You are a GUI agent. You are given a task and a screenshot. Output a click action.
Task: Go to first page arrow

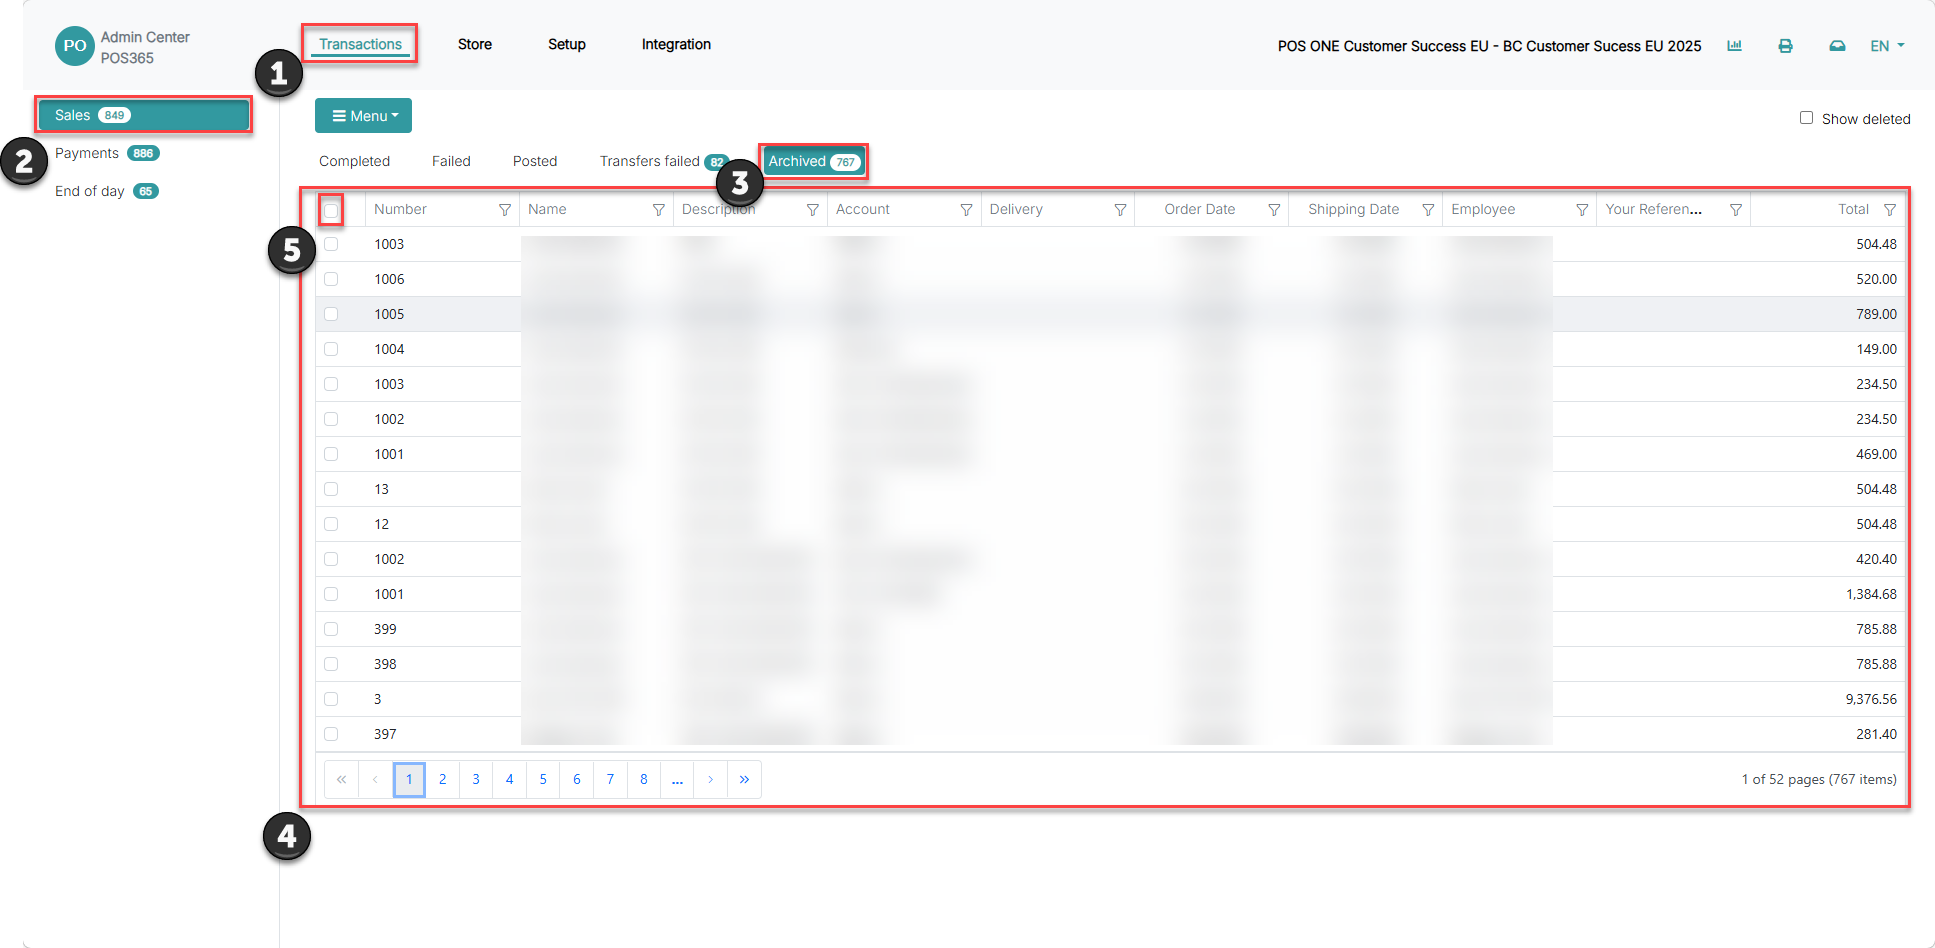pos(342,780)
